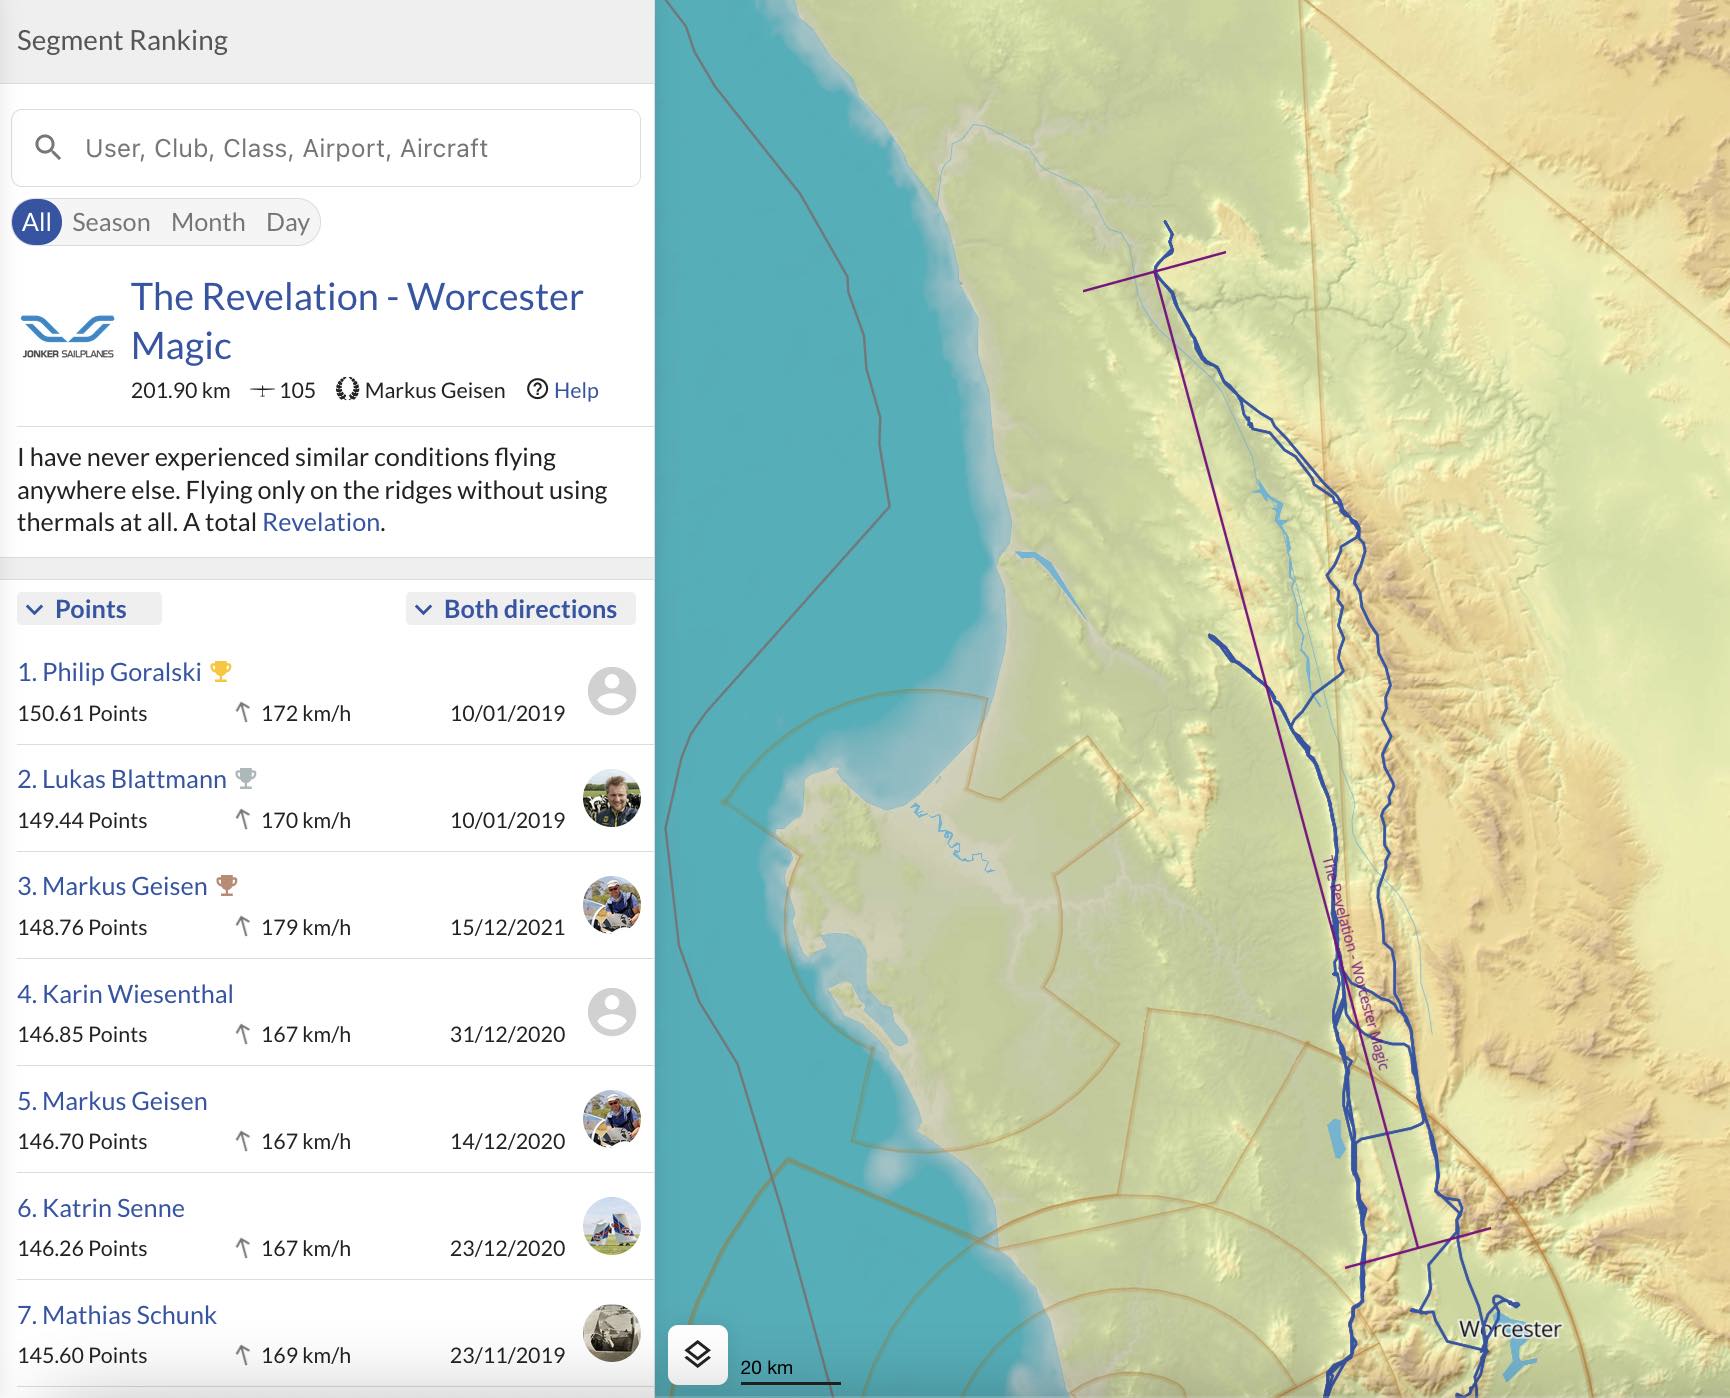
Task: Switch ranking filter to Month
Action: 208,222
